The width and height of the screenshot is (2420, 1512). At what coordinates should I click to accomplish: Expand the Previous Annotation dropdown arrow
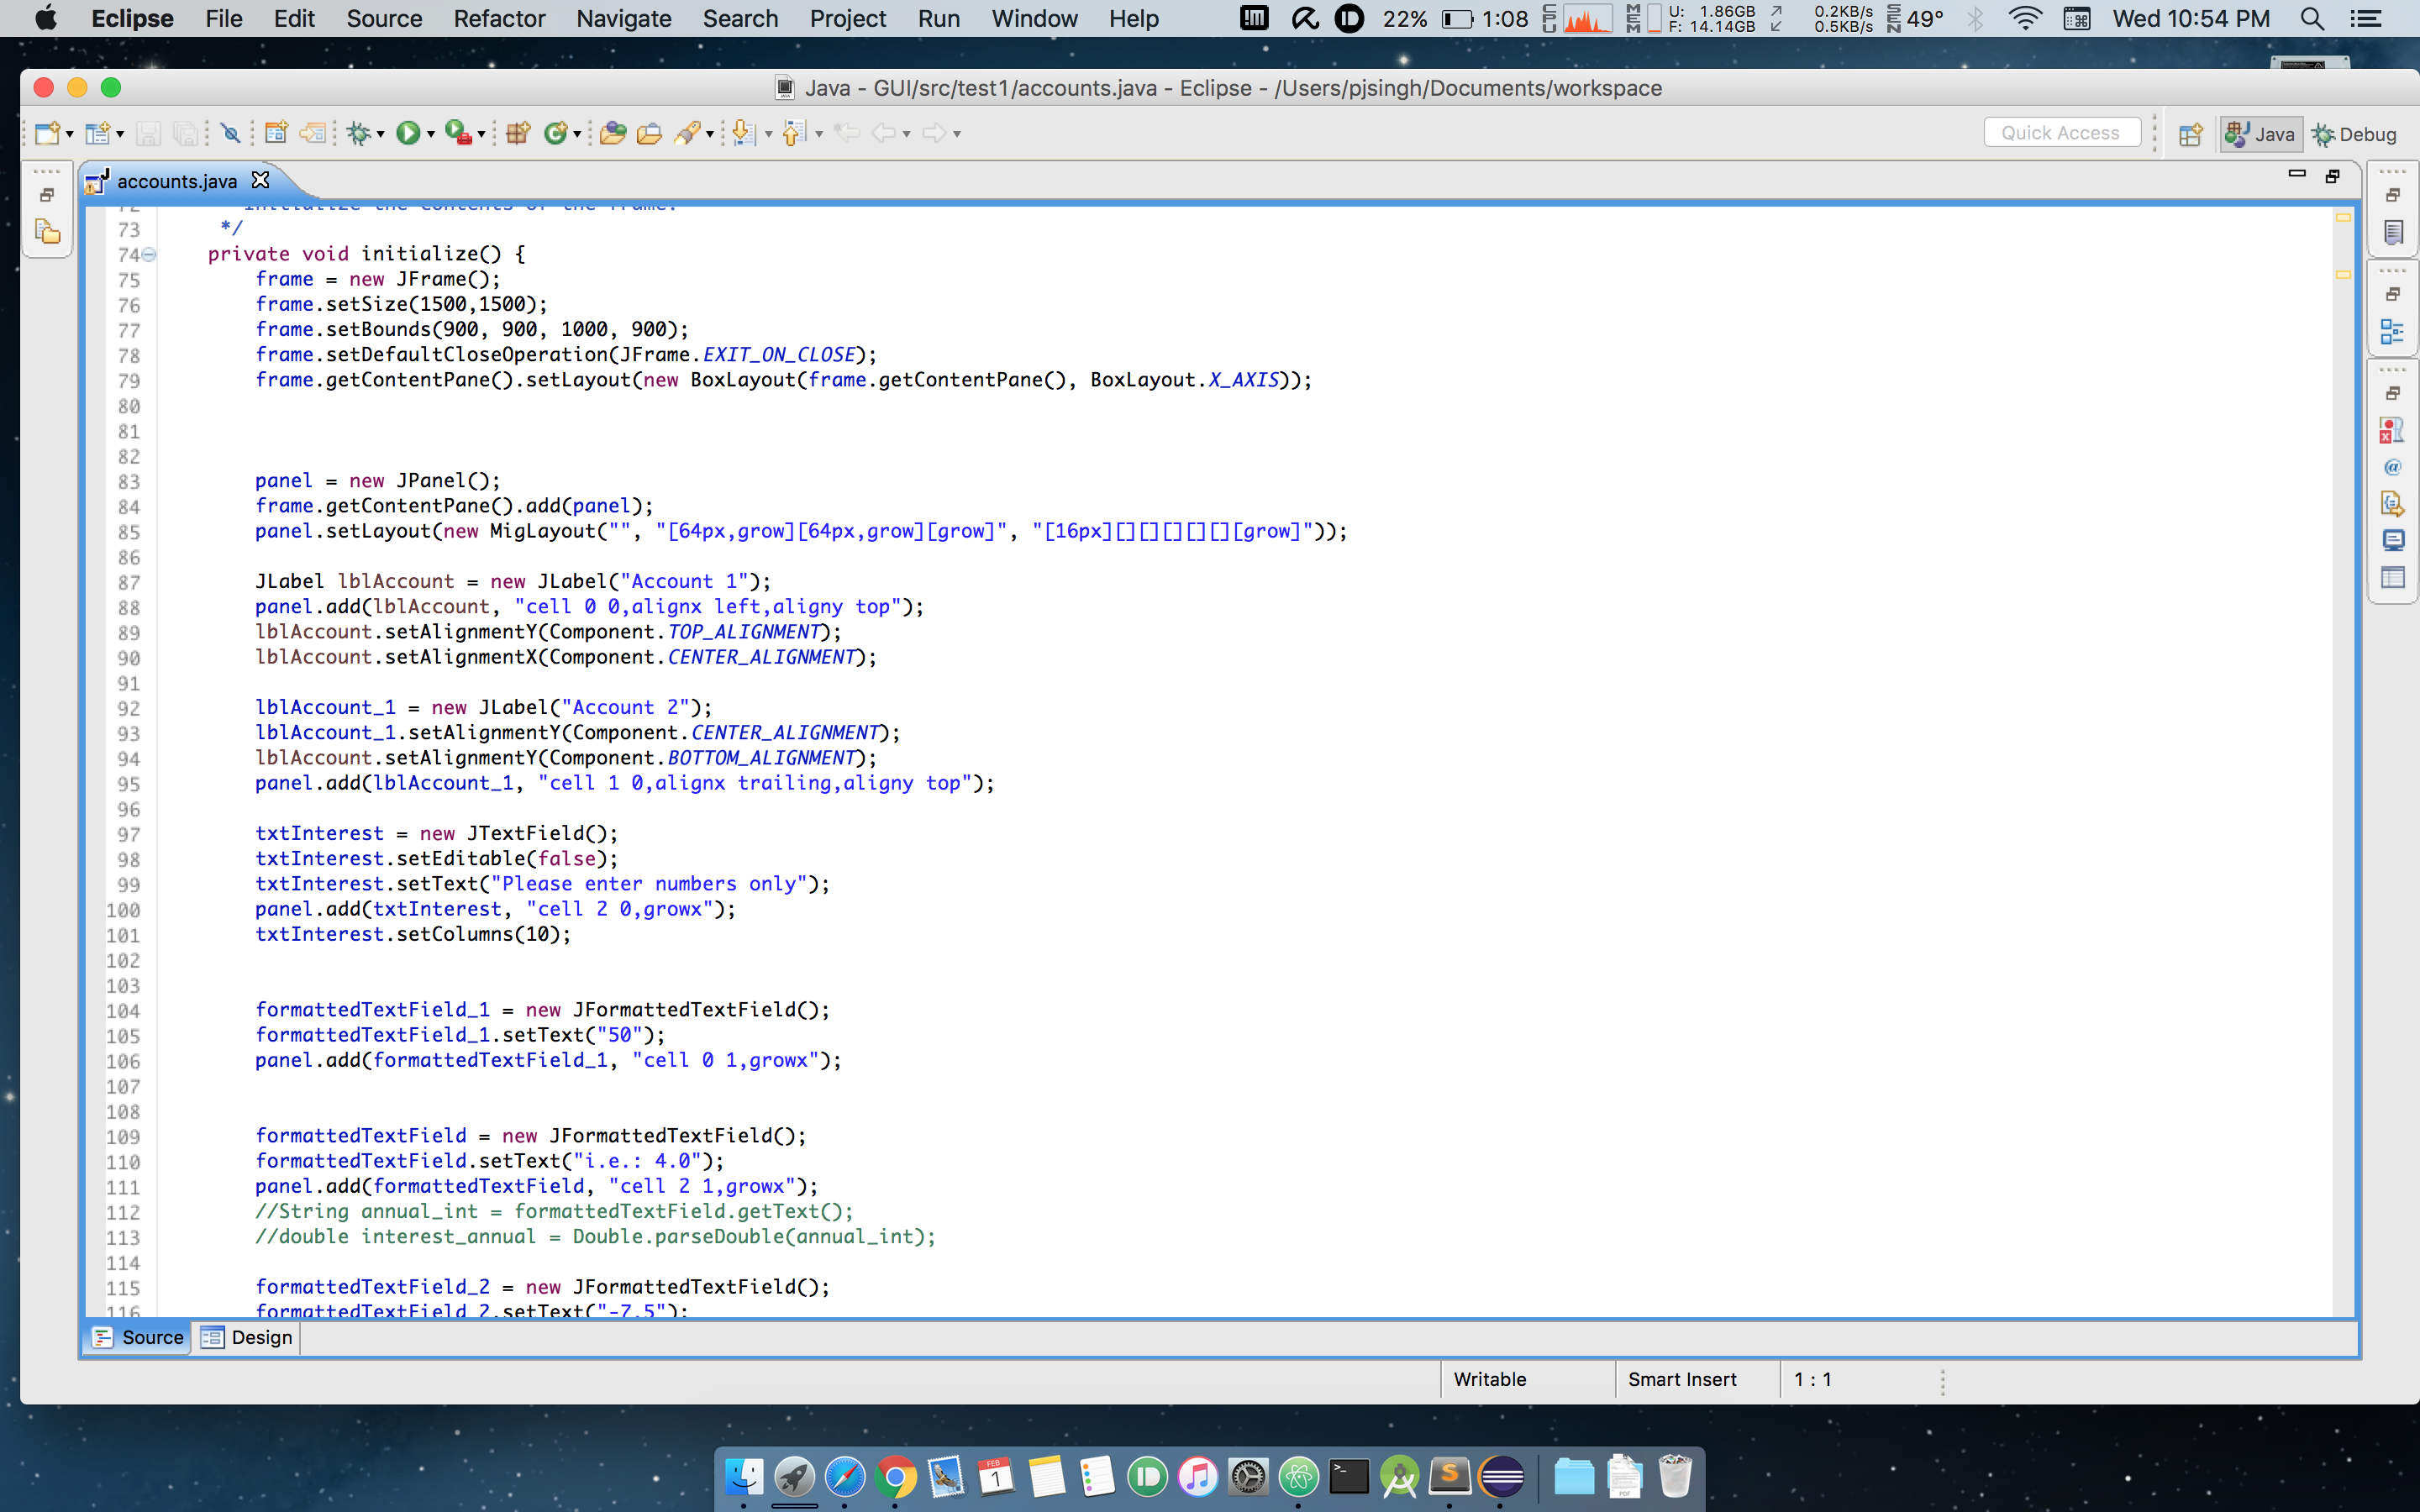[819, 134]
